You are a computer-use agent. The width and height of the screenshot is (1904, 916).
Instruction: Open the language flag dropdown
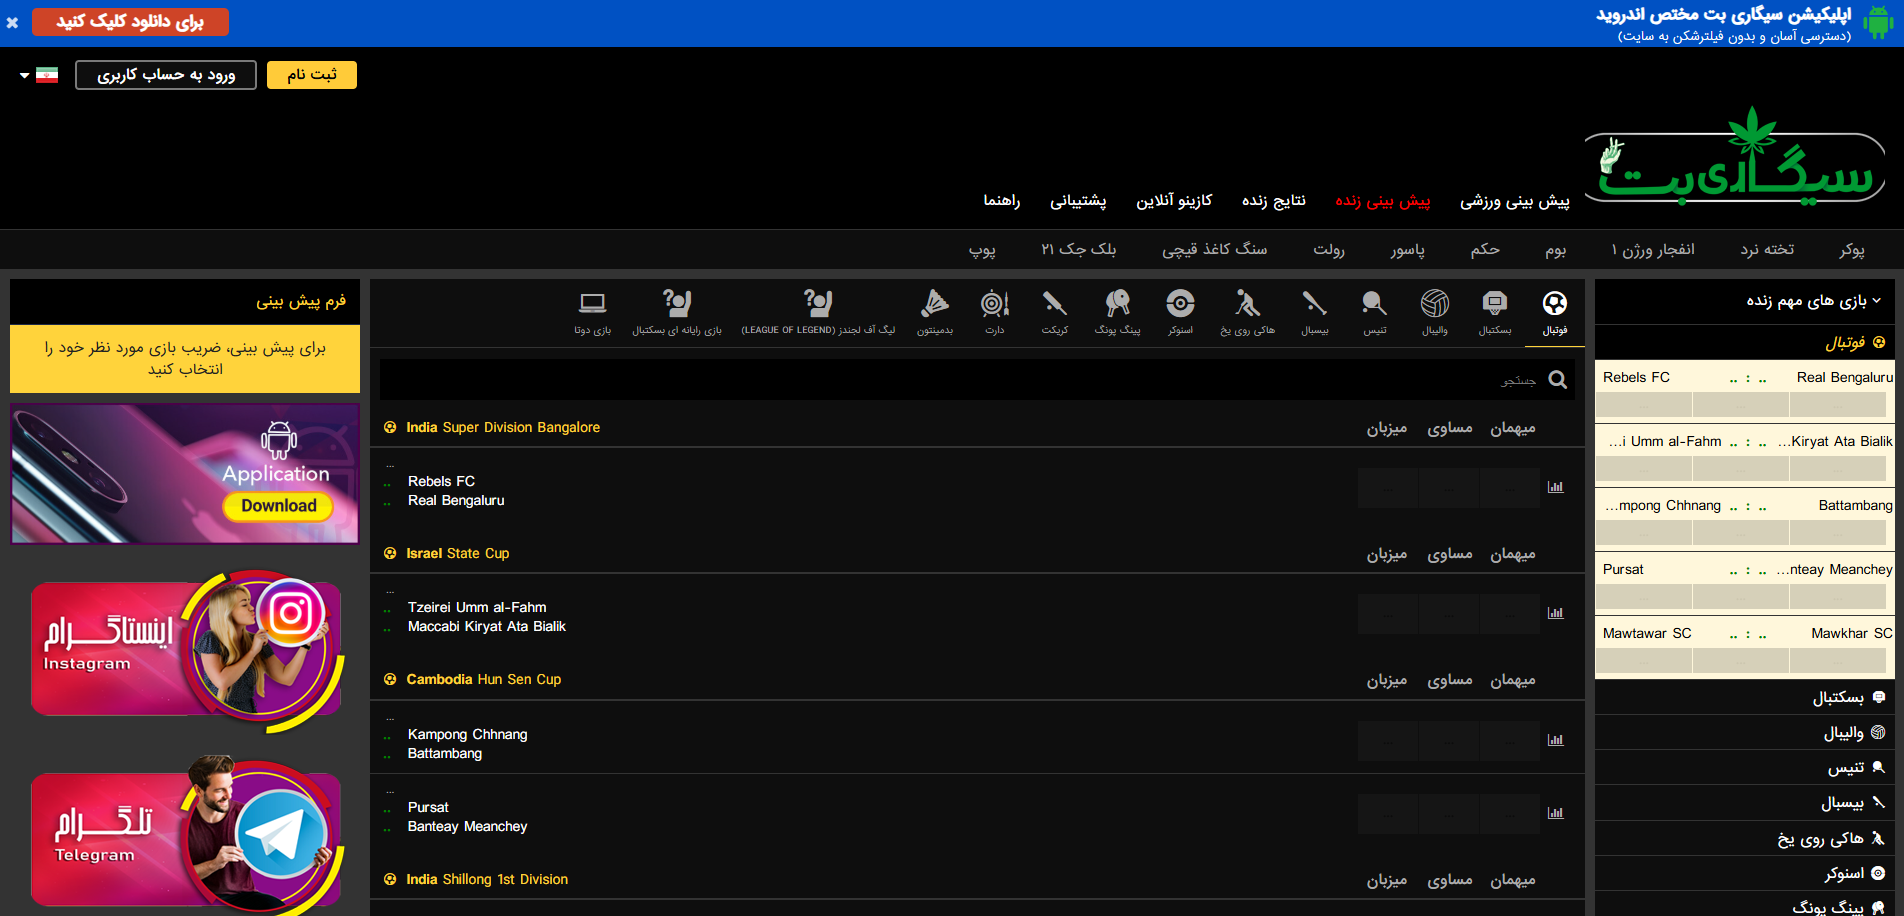(39, 75)
